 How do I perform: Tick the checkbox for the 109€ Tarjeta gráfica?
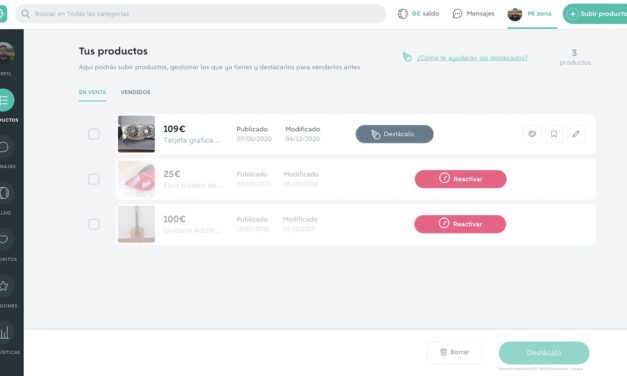(94, 134)
